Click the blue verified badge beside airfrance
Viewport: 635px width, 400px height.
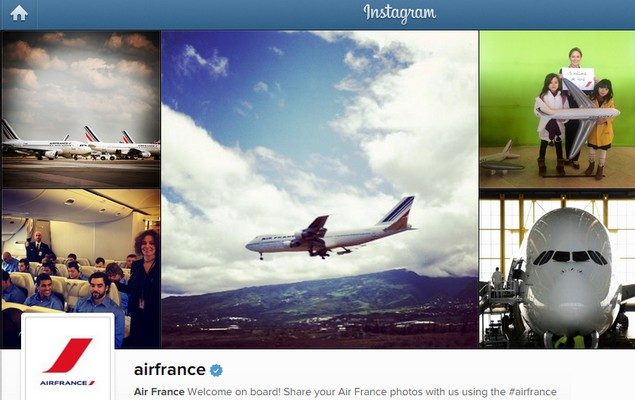(216, 370)
